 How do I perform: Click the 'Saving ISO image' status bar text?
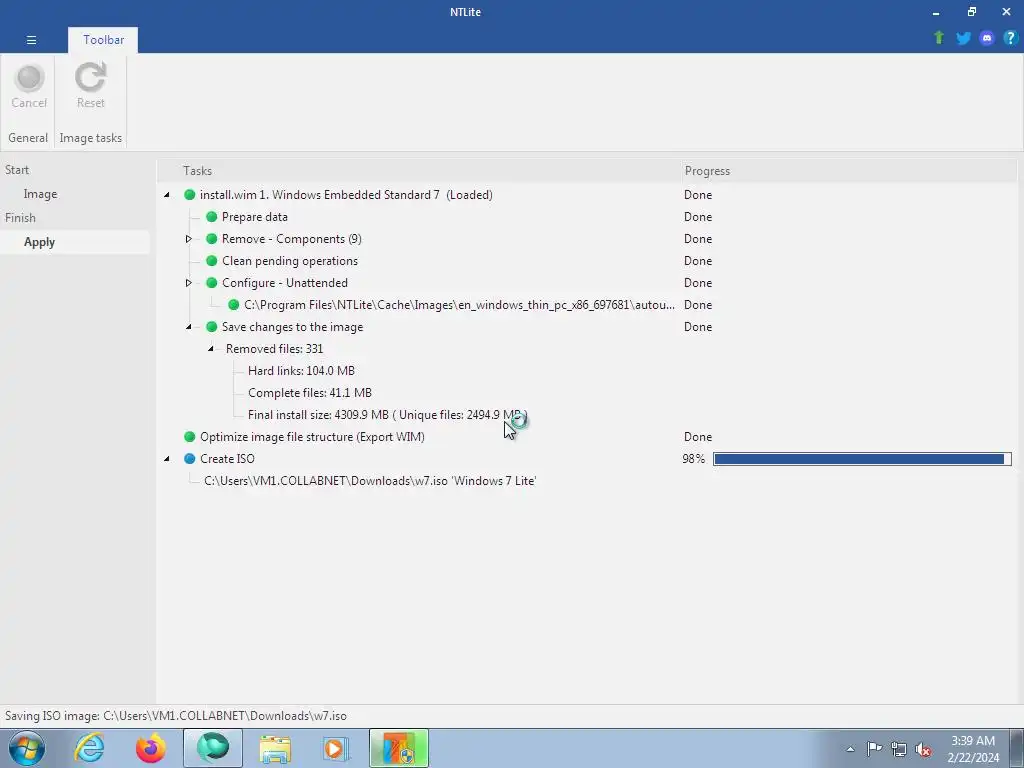click(176, 716)
